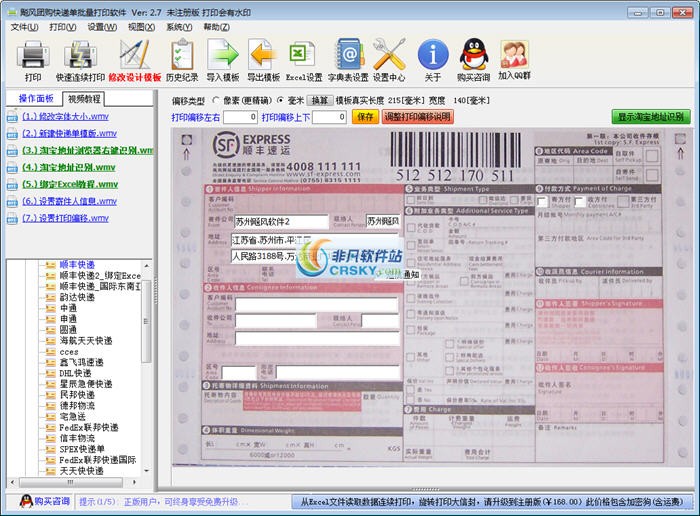Select 像素(更精确) radio button
The height and width of the screenshot is (516, 700).
coord(217,100)
